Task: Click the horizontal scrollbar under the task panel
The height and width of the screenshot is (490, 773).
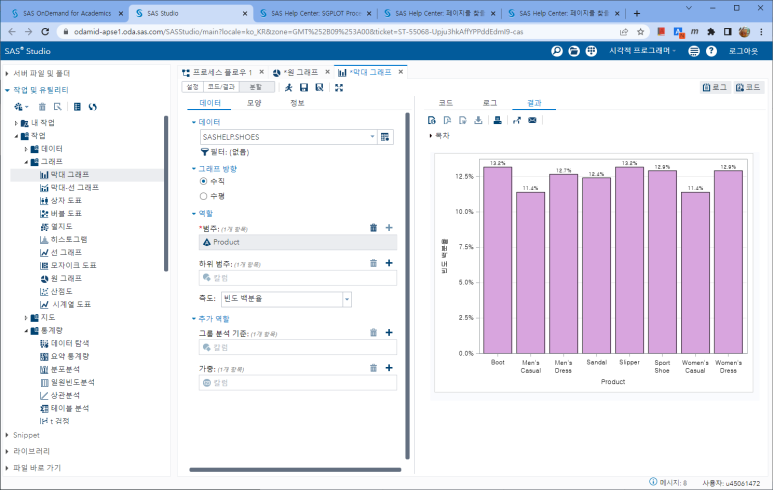Action: tap(290, 469)
